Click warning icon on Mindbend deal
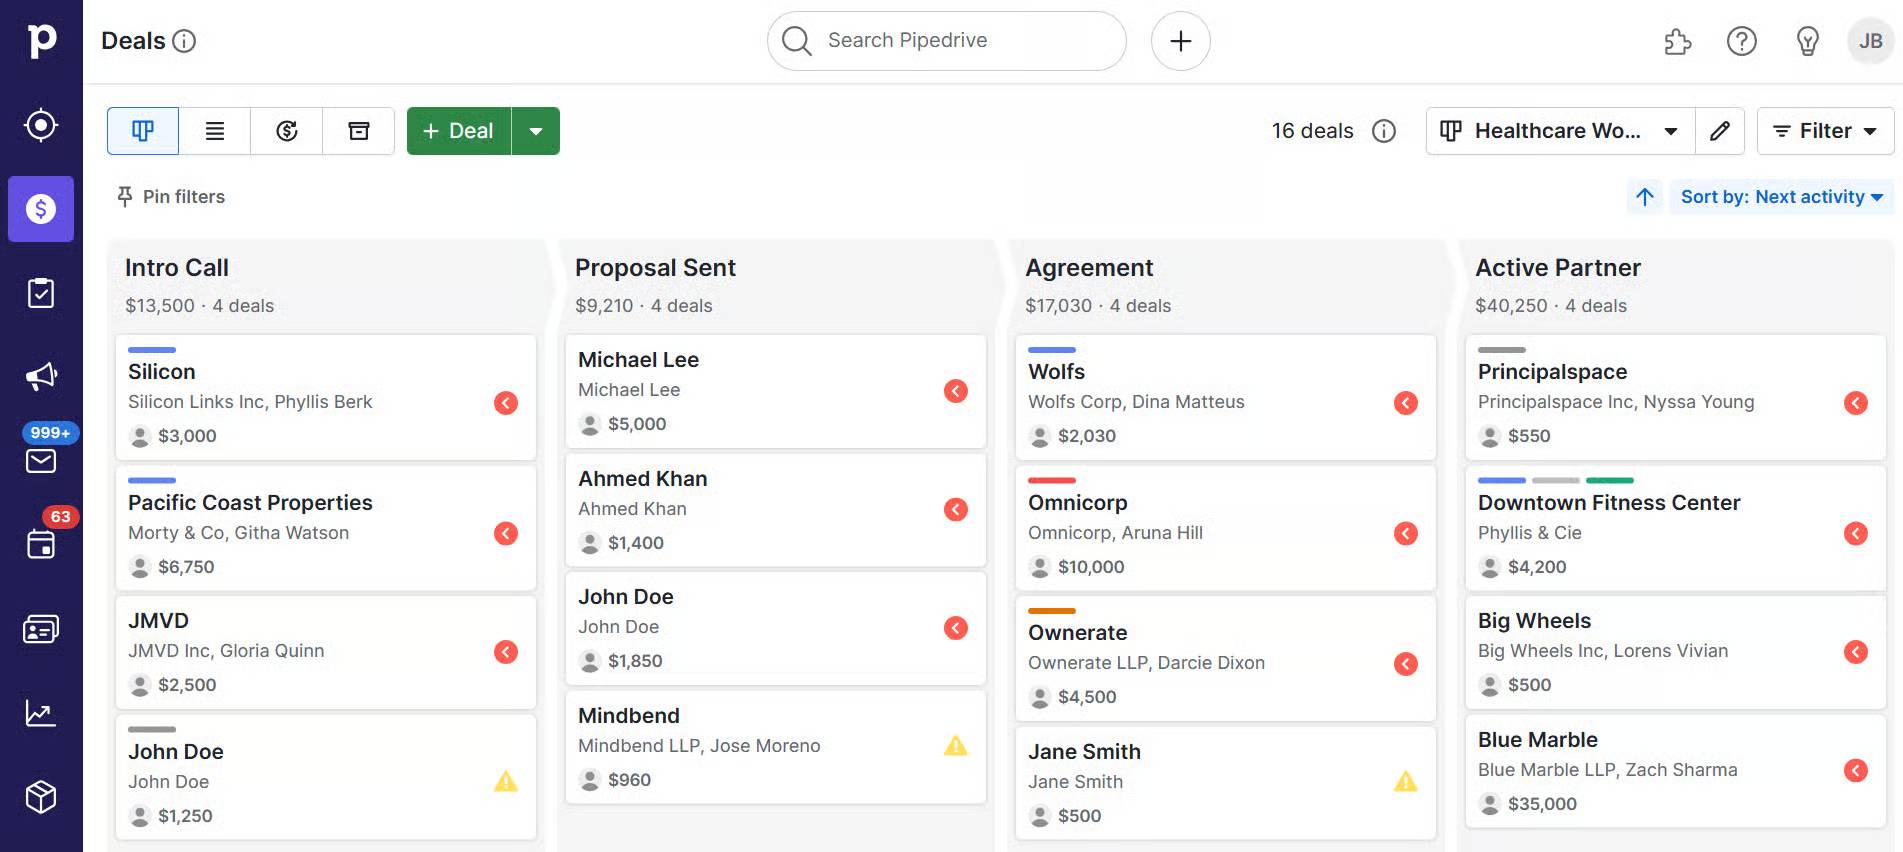The width and height of the screenshot is (1903, 852). pyautogui.click(x=956, y=745)
